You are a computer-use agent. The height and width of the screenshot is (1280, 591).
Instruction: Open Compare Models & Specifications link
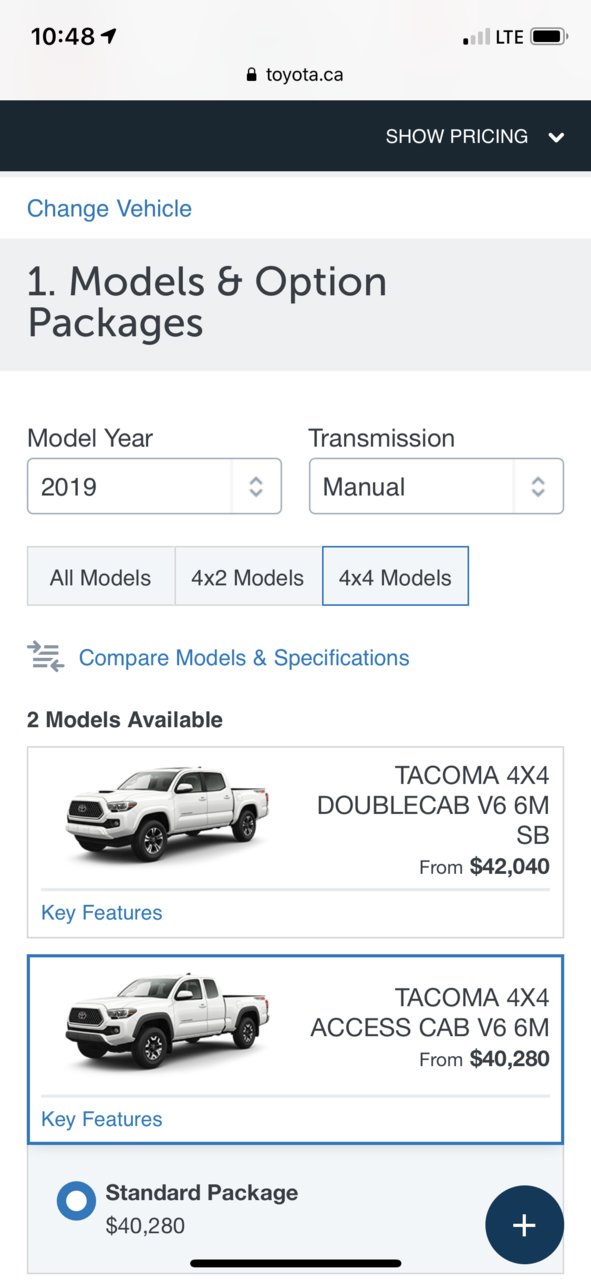pos(244,657)
